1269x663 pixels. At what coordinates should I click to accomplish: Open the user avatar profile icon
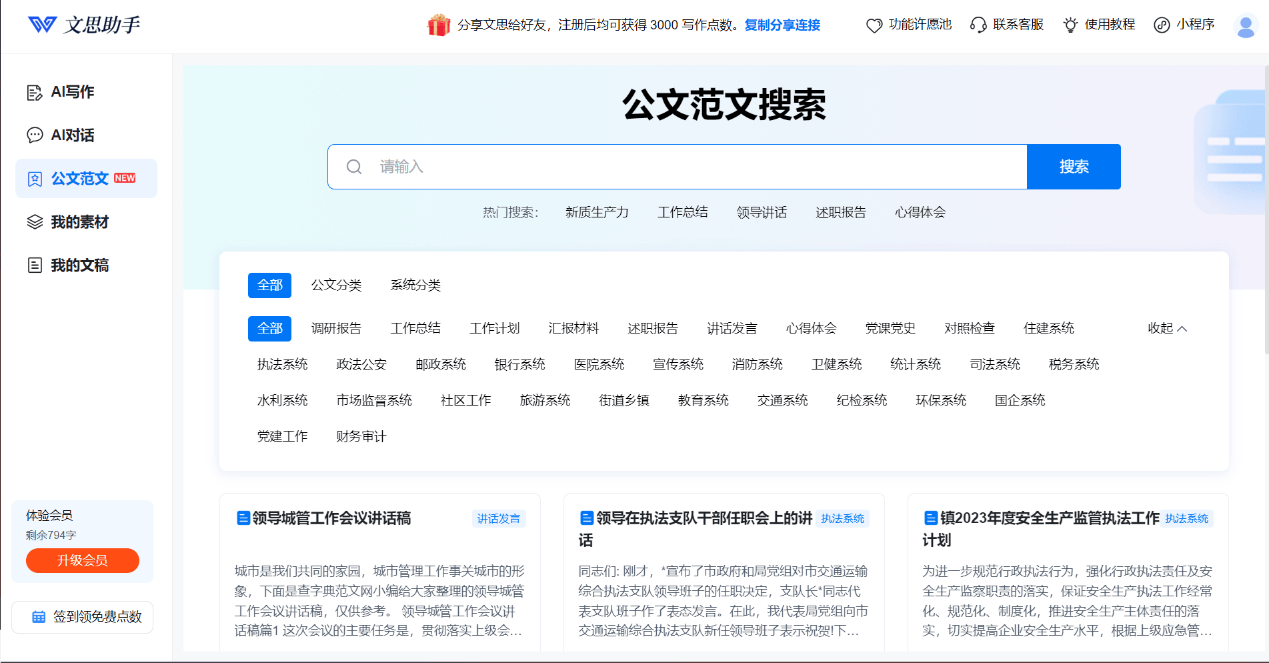pyautogui.click(x=1245, y=26)
